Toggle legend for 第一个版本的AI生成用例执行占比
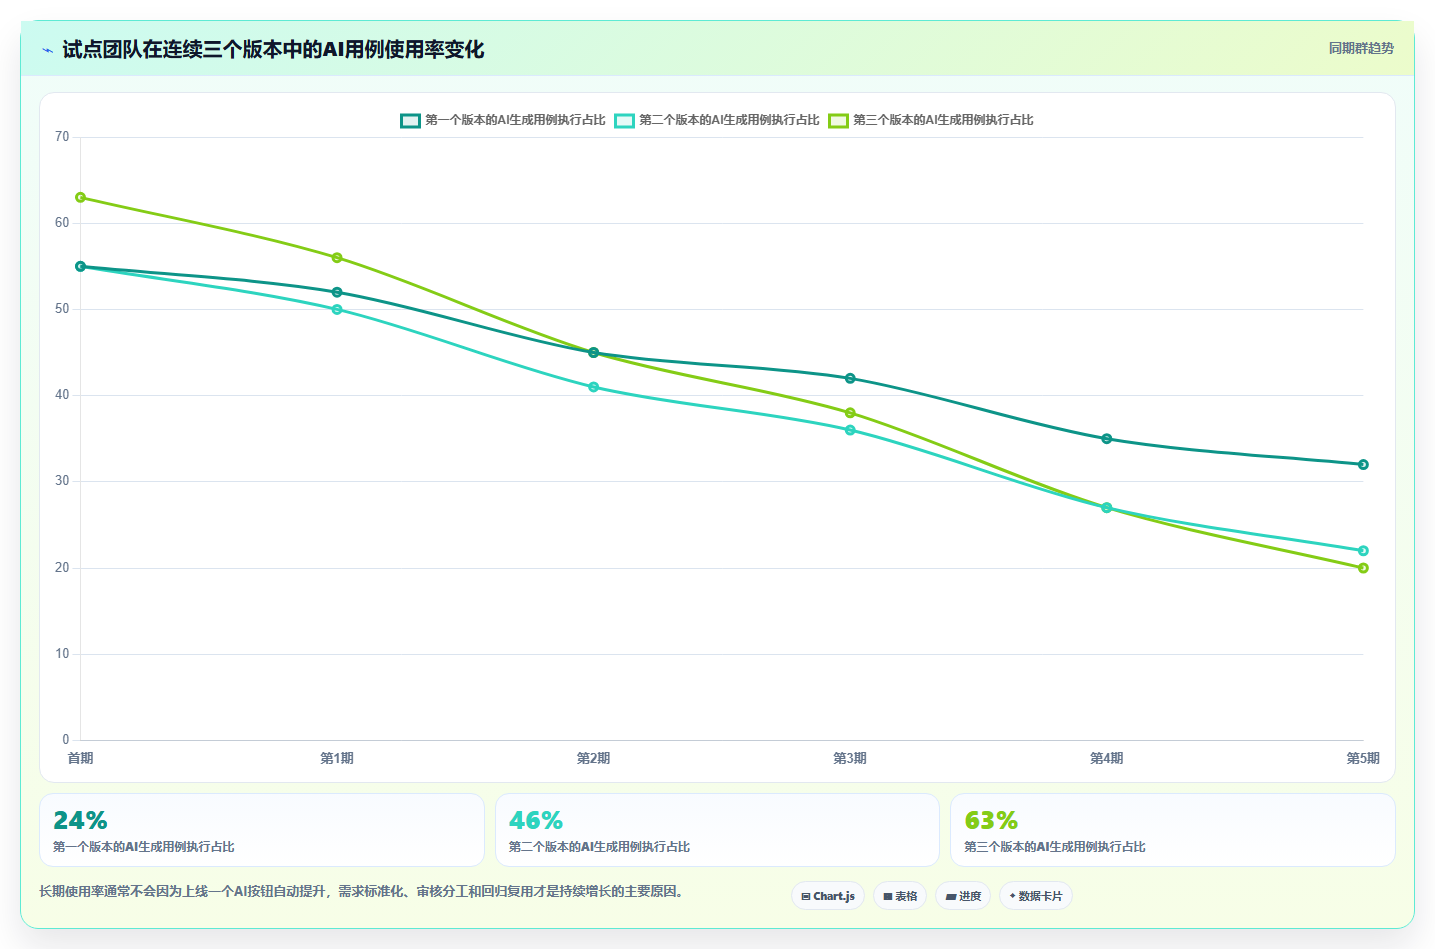Viewport: 1435px width, 949px height. coord(503,120)
